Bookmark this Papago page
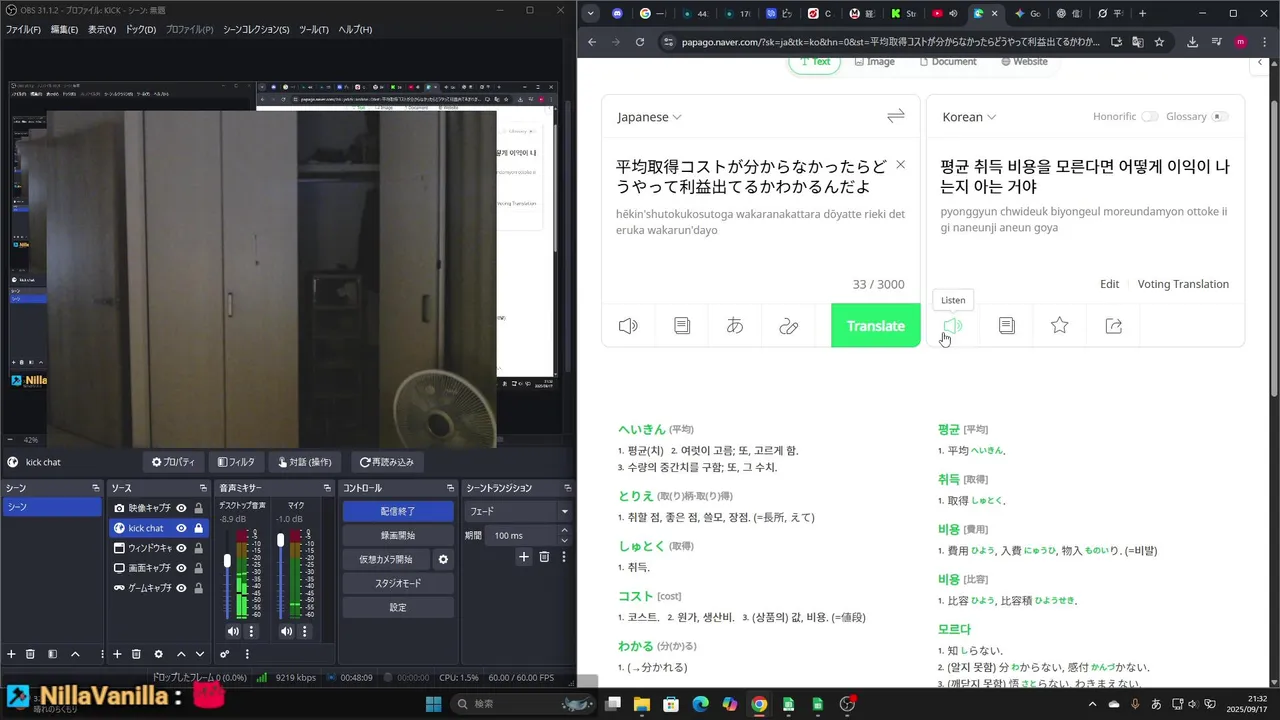 [x=1159, y=42]
